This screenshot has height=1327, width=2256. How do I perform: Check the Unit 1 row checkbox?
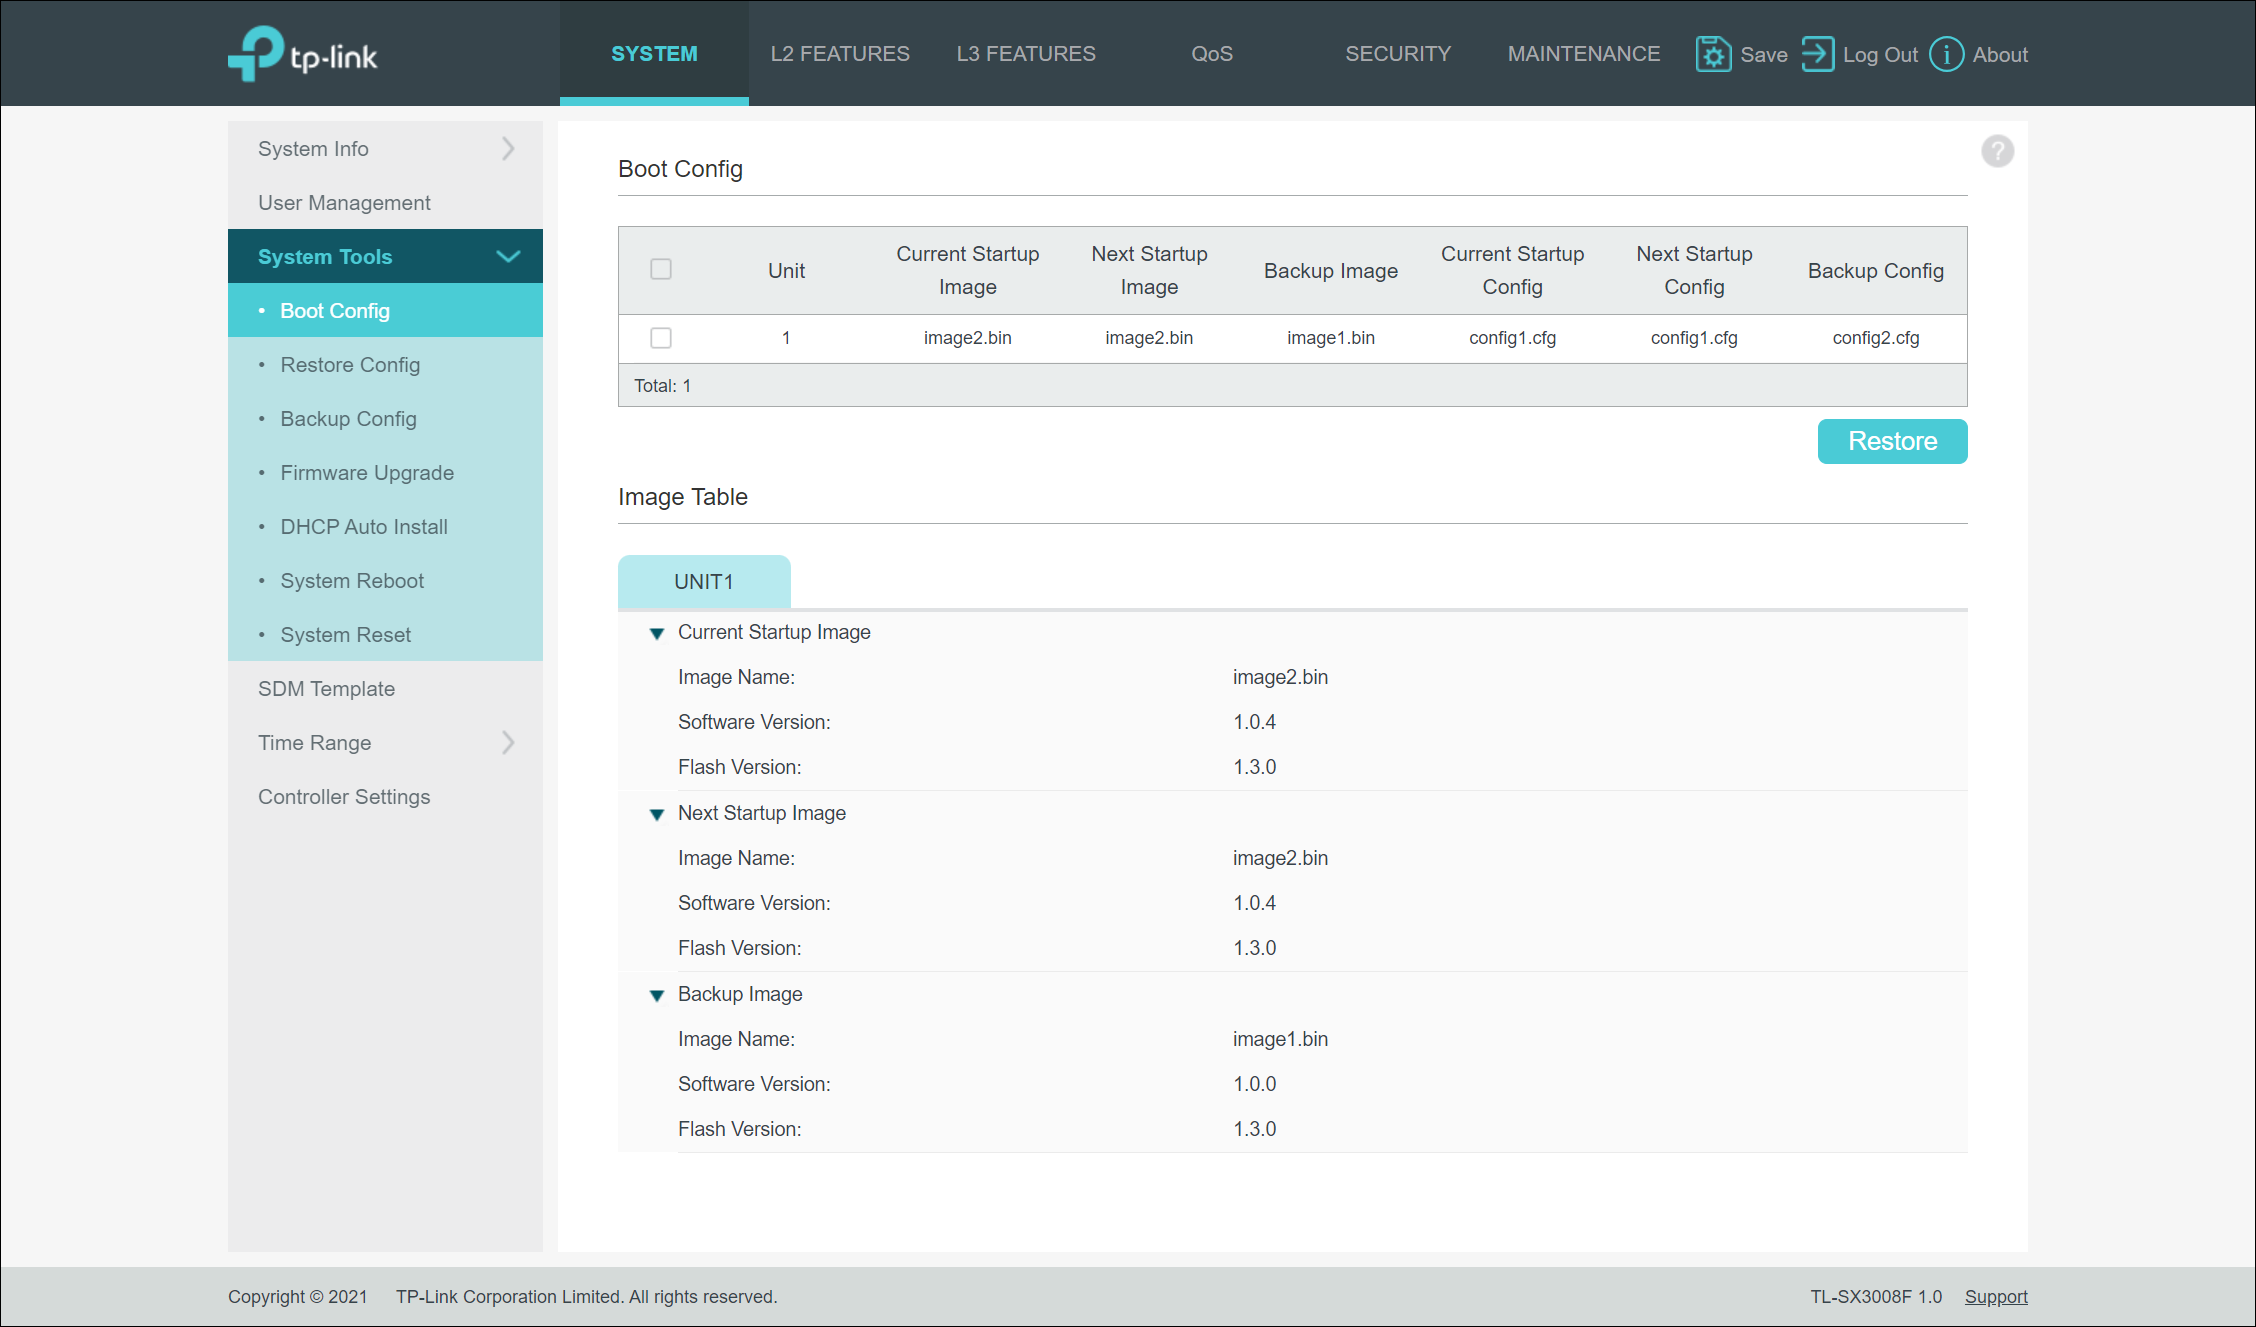tap(661, 338)
